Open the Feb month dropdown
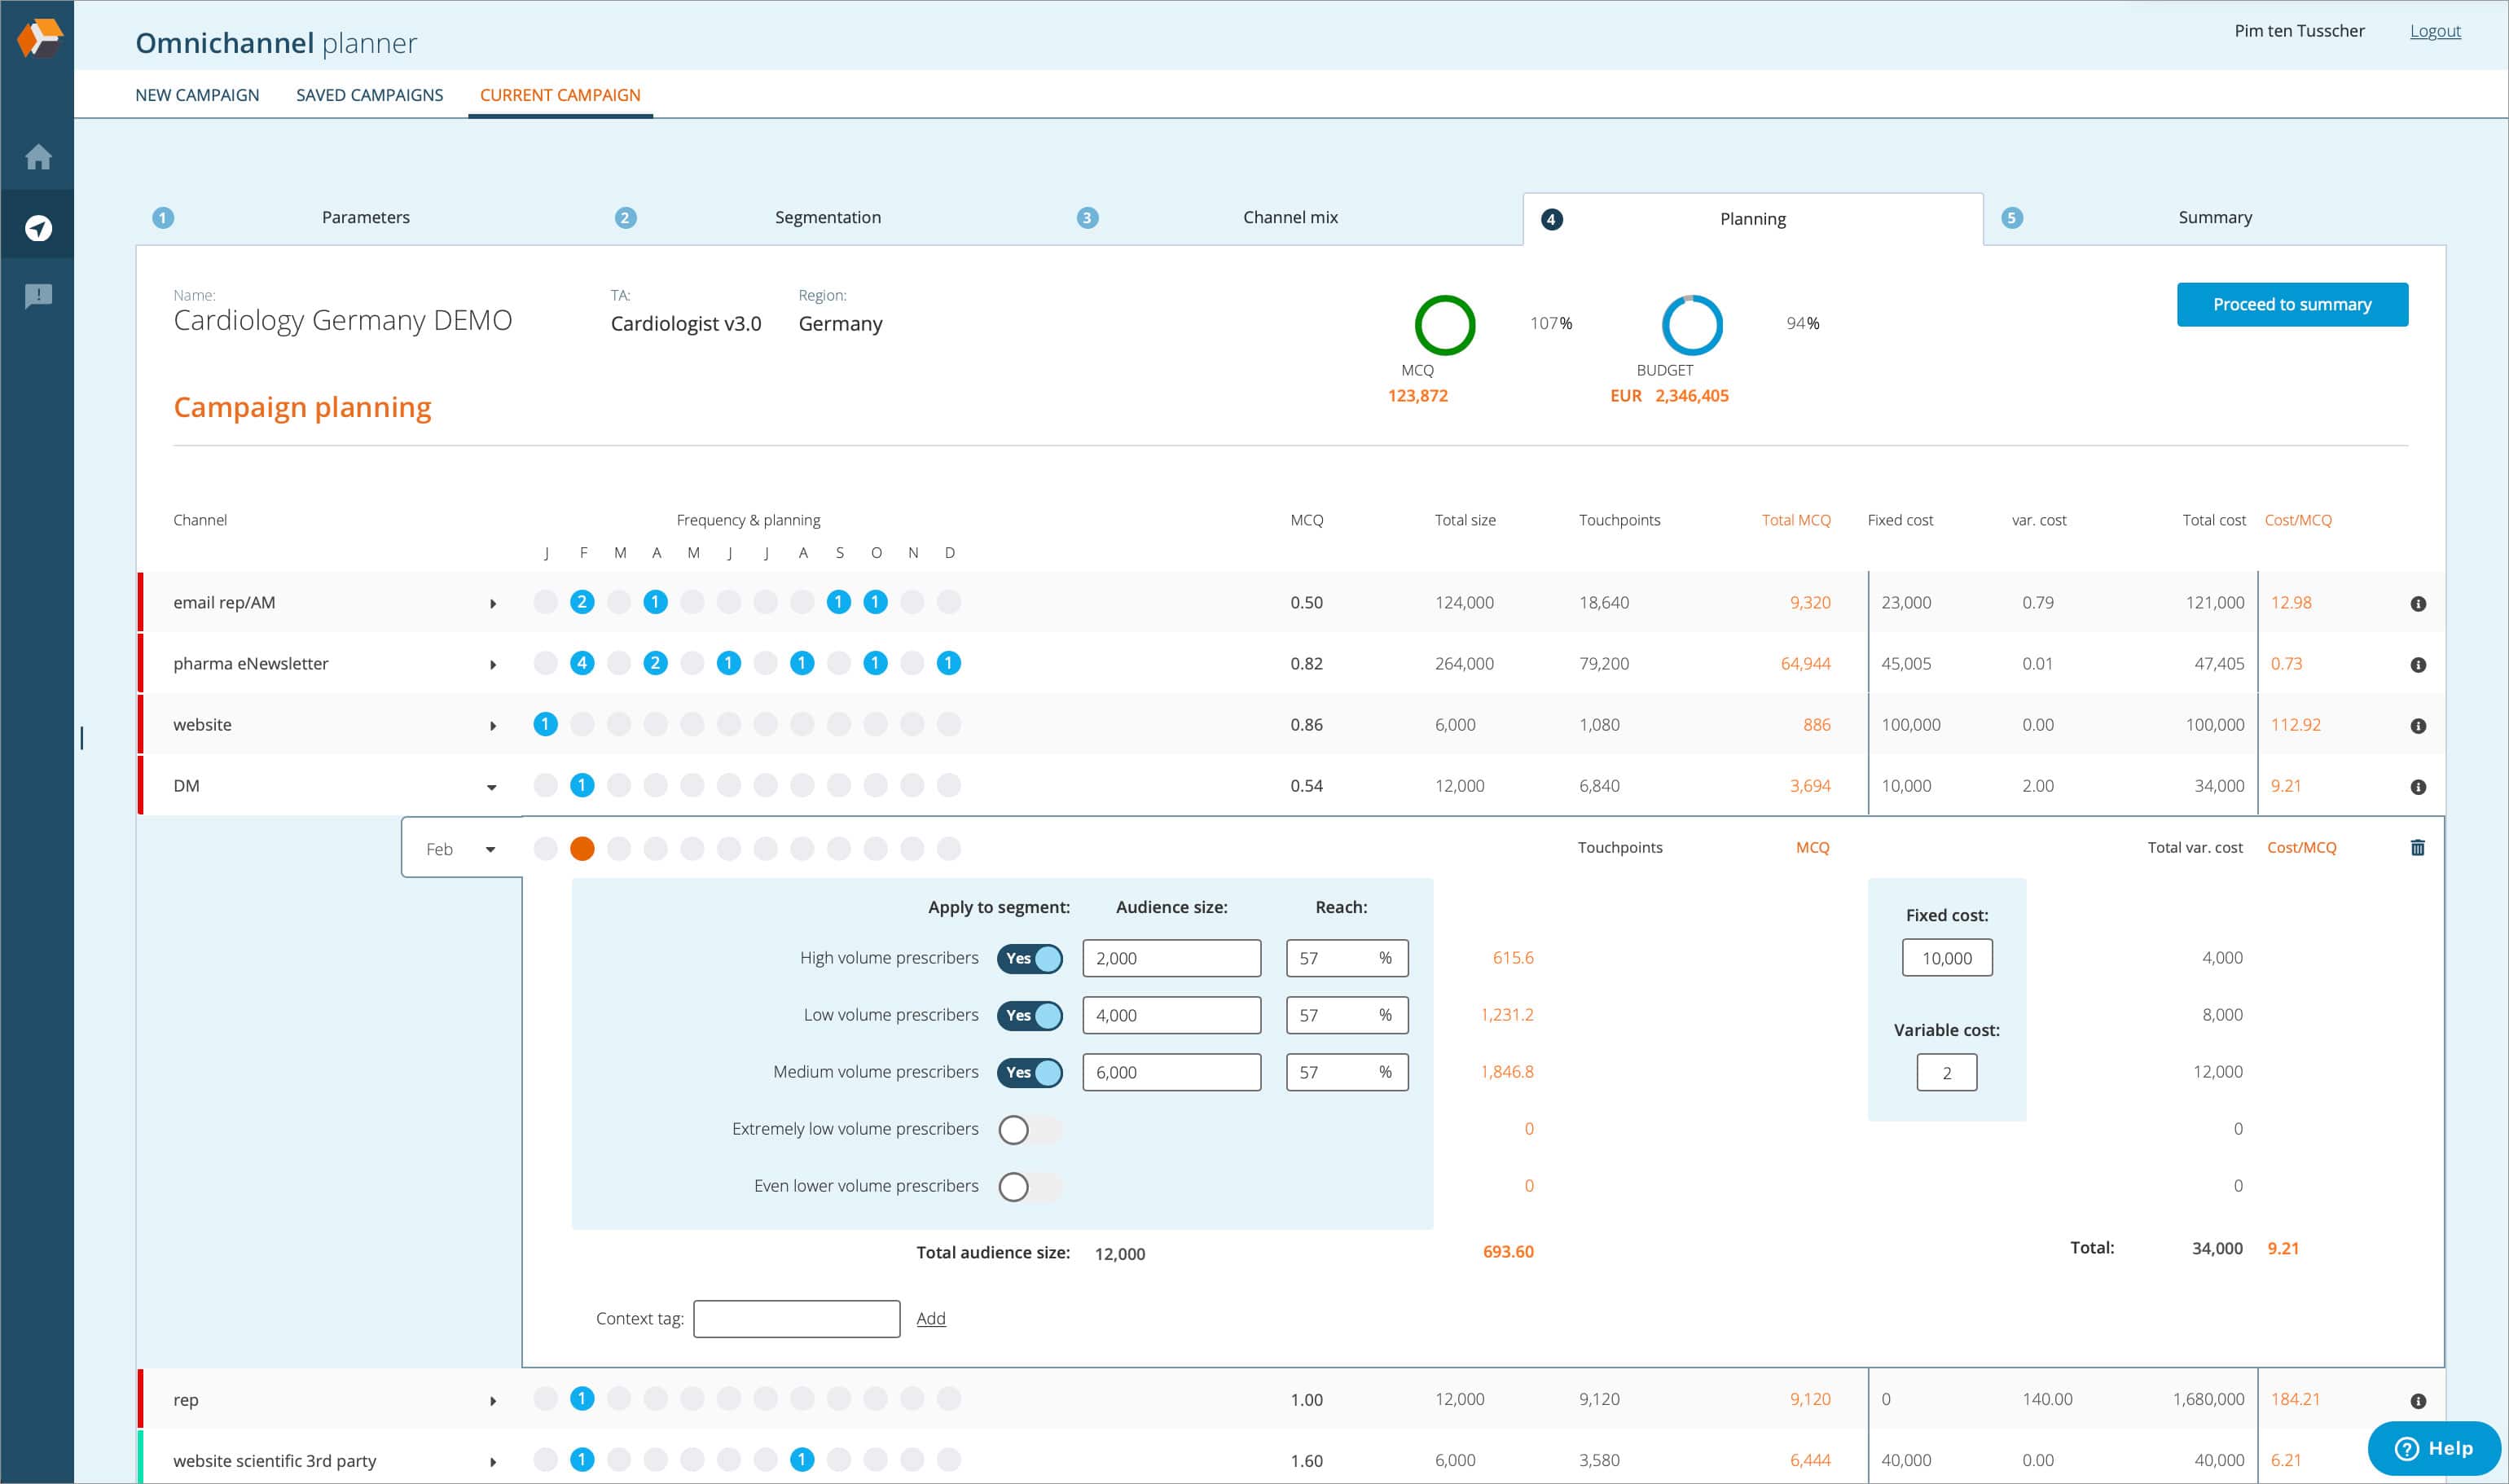 coord(462,849)
